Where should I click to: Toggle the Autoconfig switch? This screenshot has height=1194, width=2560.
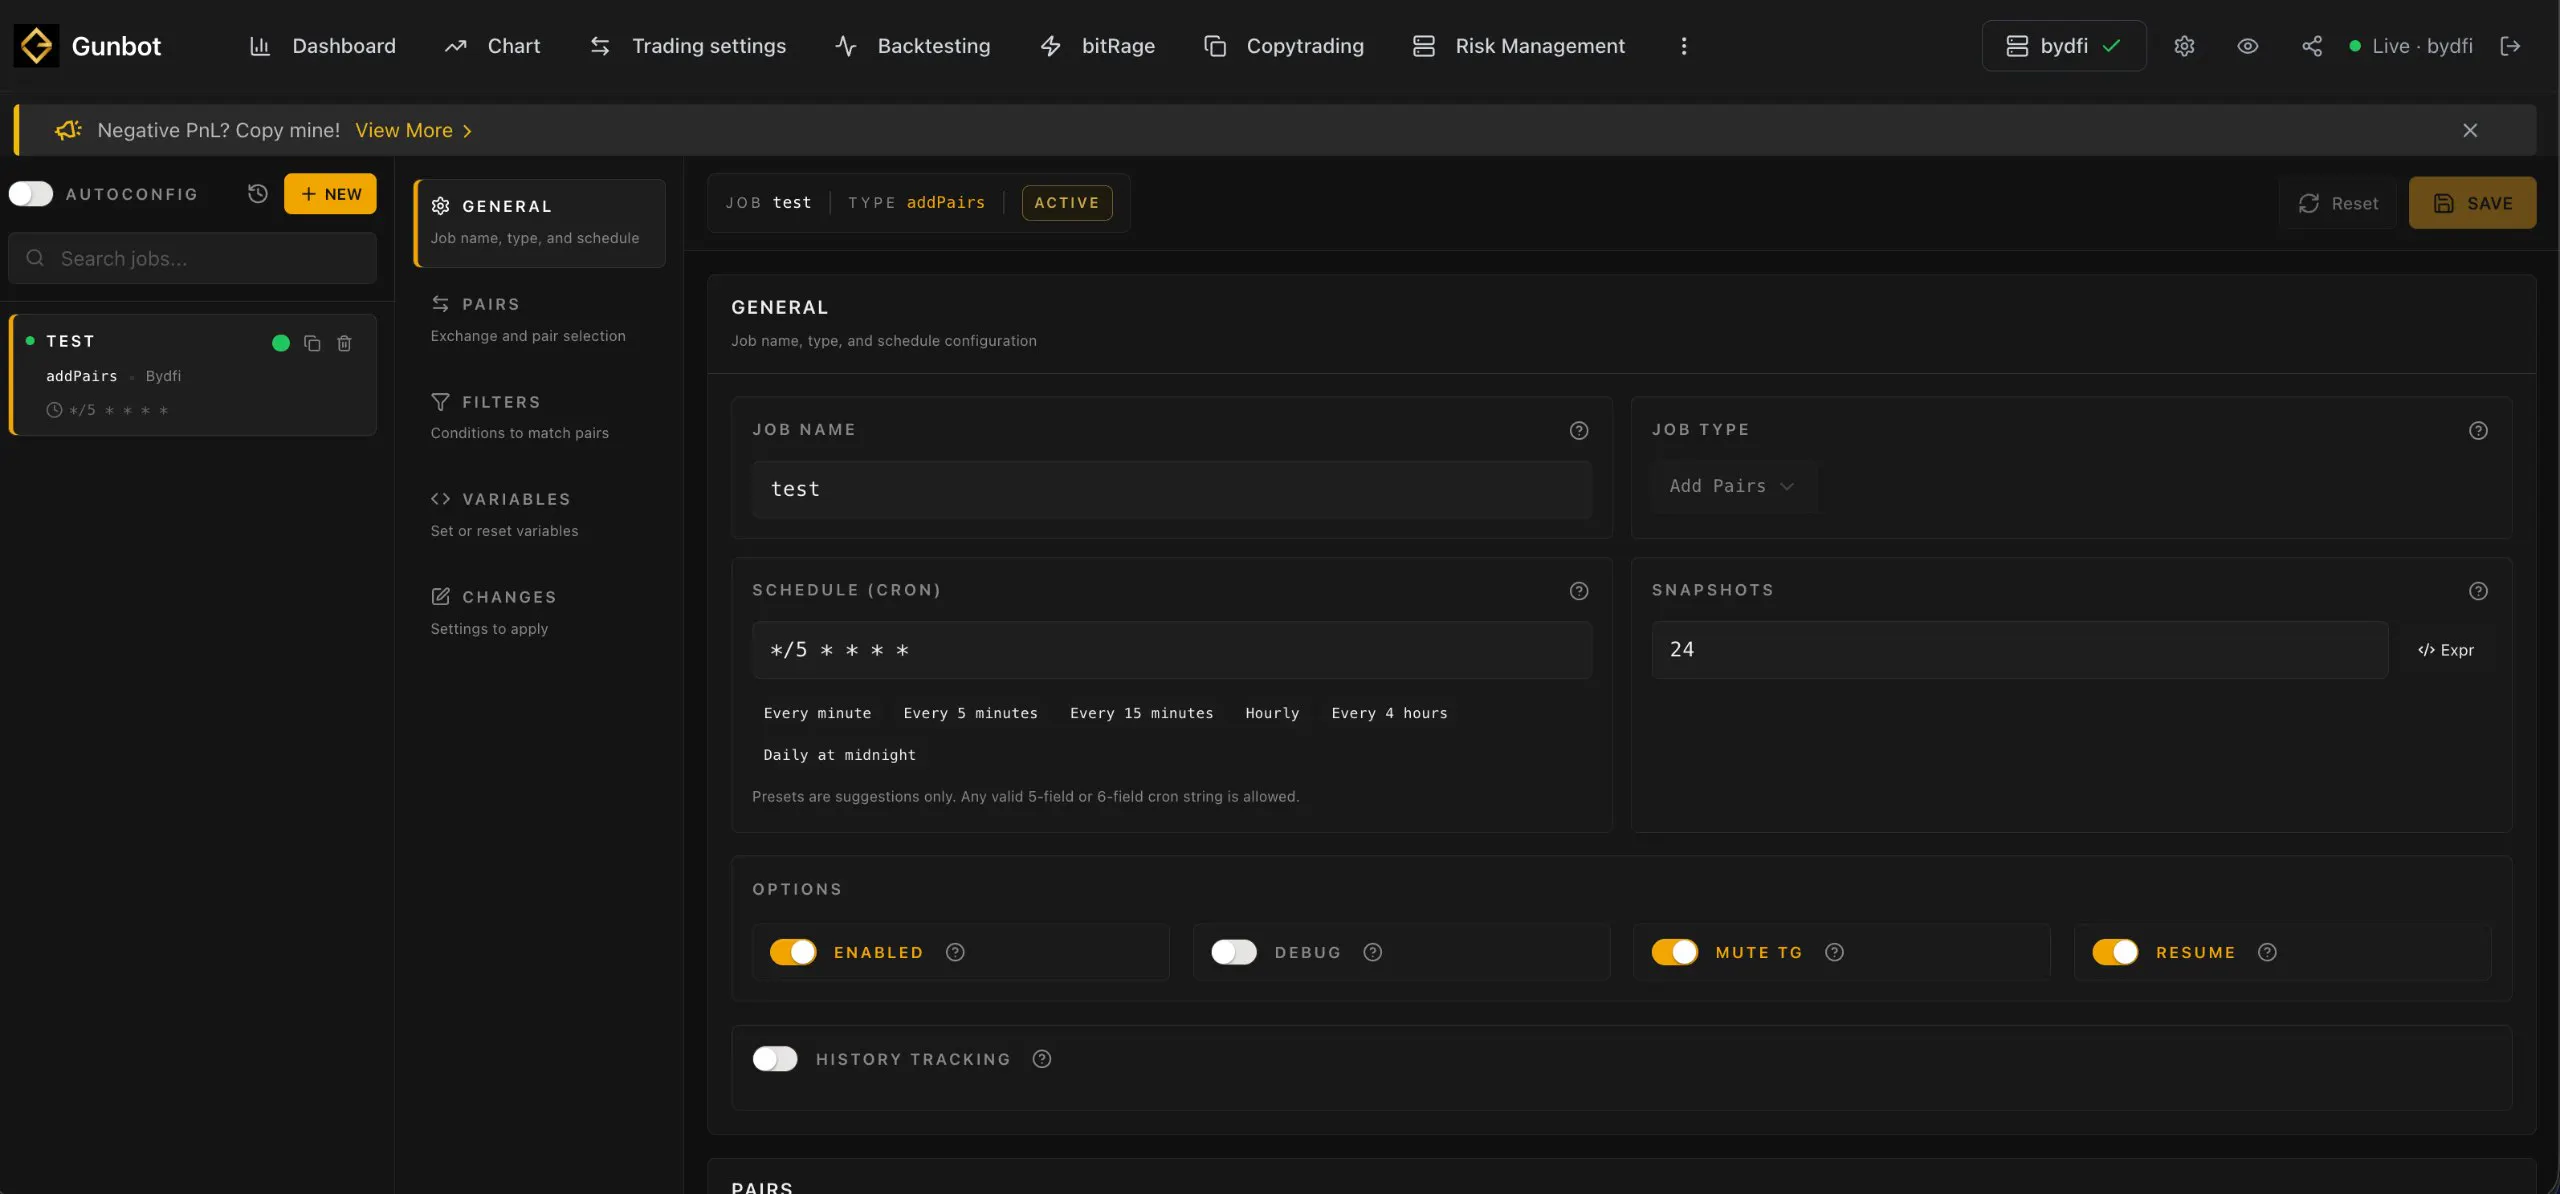[31, 194]
